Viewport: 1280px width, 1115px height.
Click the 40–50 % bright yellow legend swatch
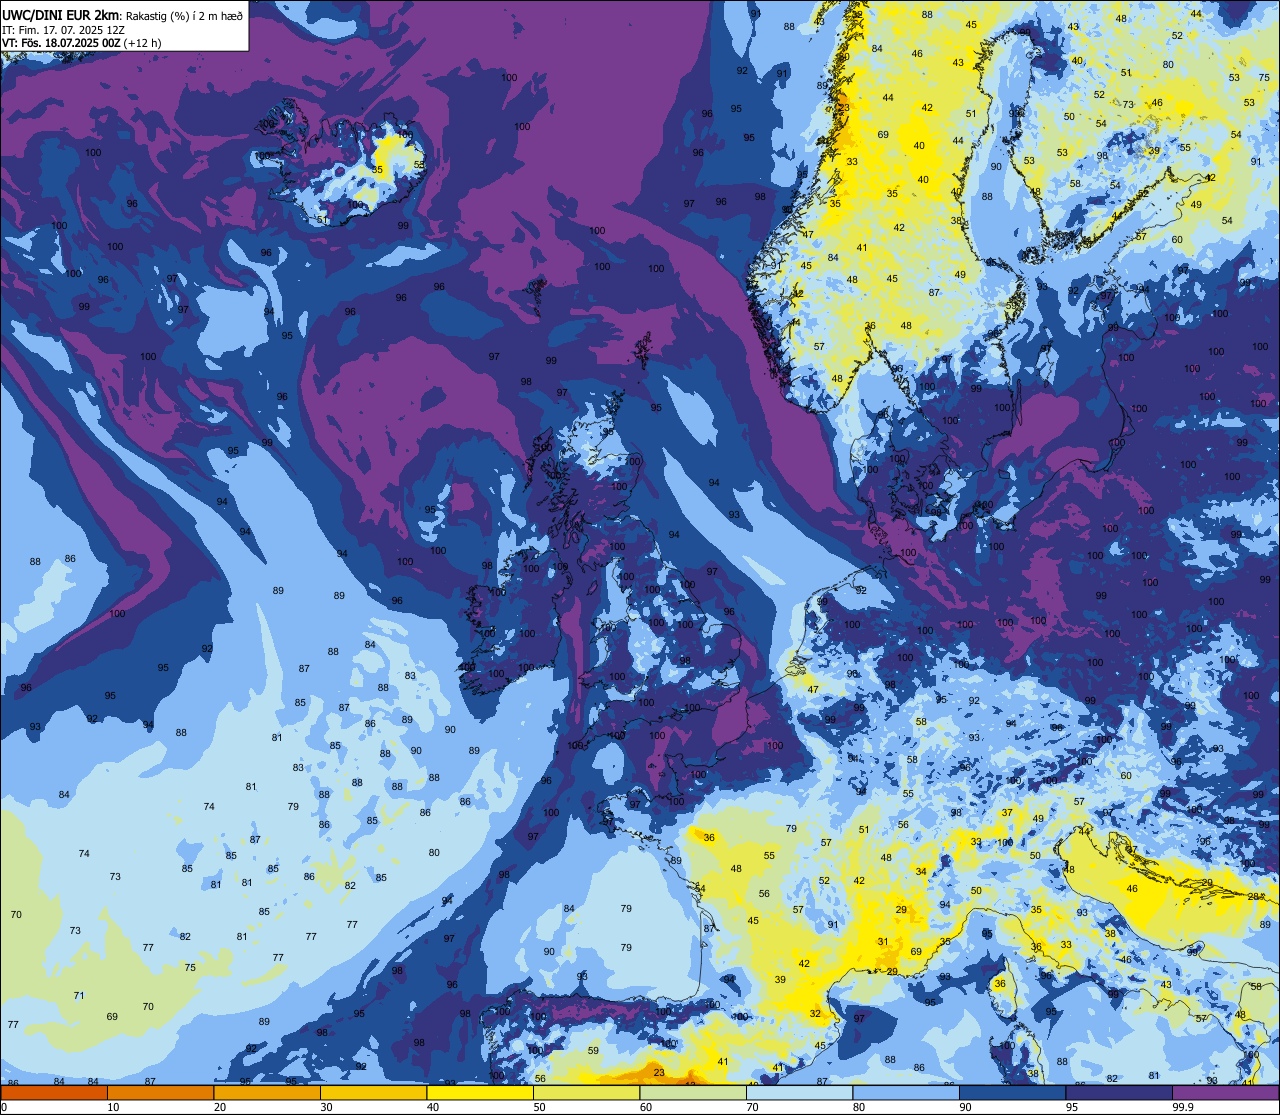[x=480, y=1093]
